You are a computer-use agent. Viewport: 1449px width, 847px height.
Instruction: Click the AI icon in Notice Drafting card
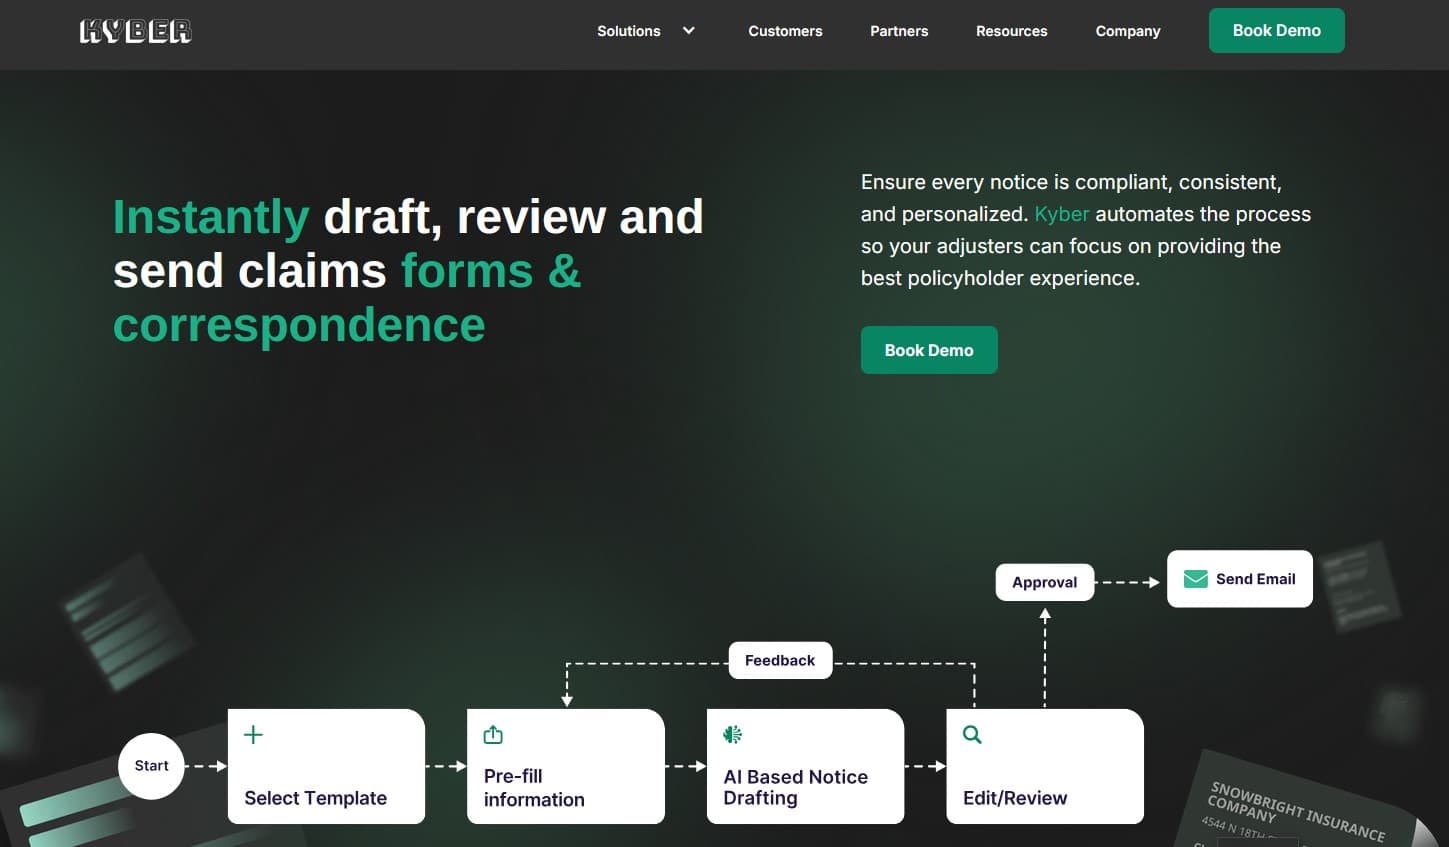click(733, 735)
